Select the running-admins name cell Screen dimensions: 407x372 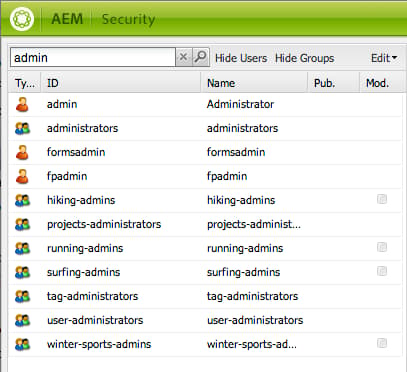[x=245, y=248]
